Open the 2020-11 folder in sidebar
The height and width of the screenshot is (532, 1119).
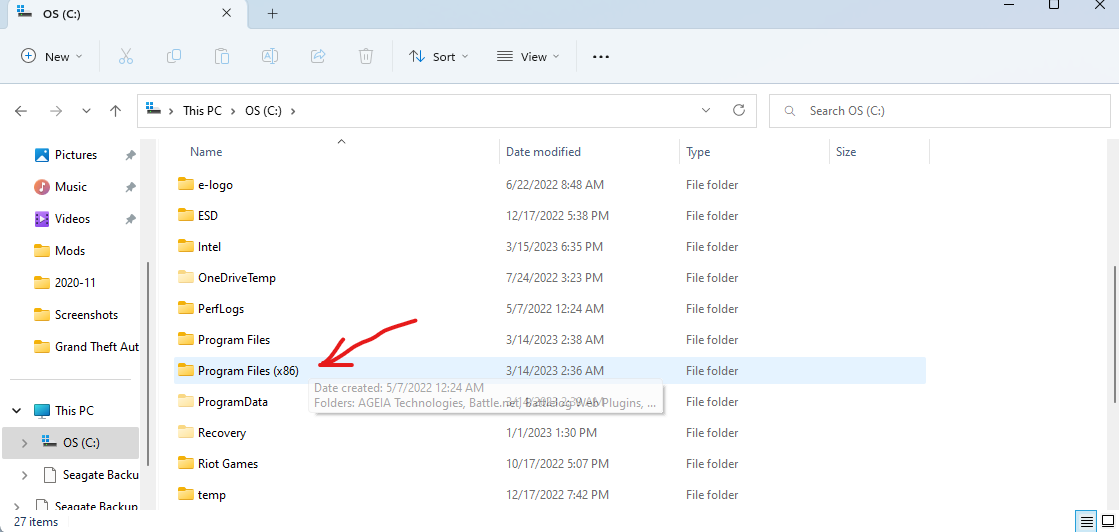point(74,283)
